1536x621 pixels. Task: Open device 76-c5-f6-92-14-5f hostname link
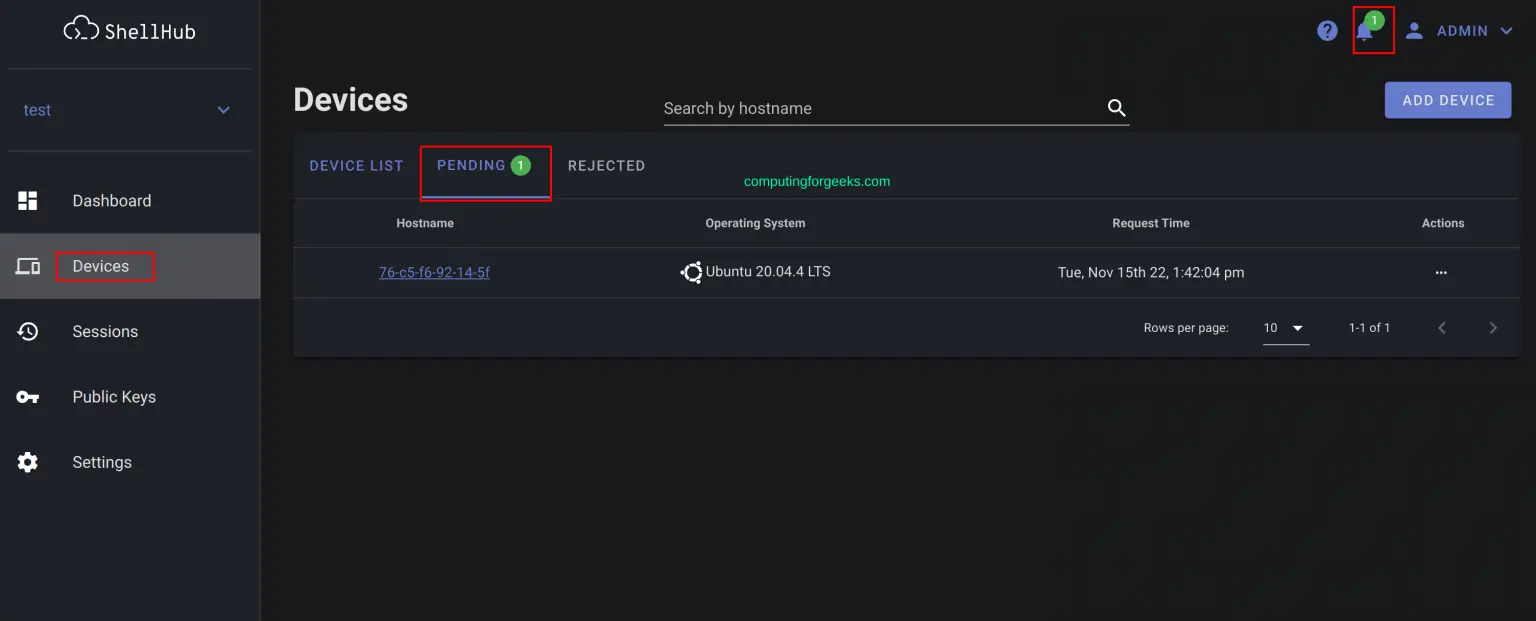(434, 272)
